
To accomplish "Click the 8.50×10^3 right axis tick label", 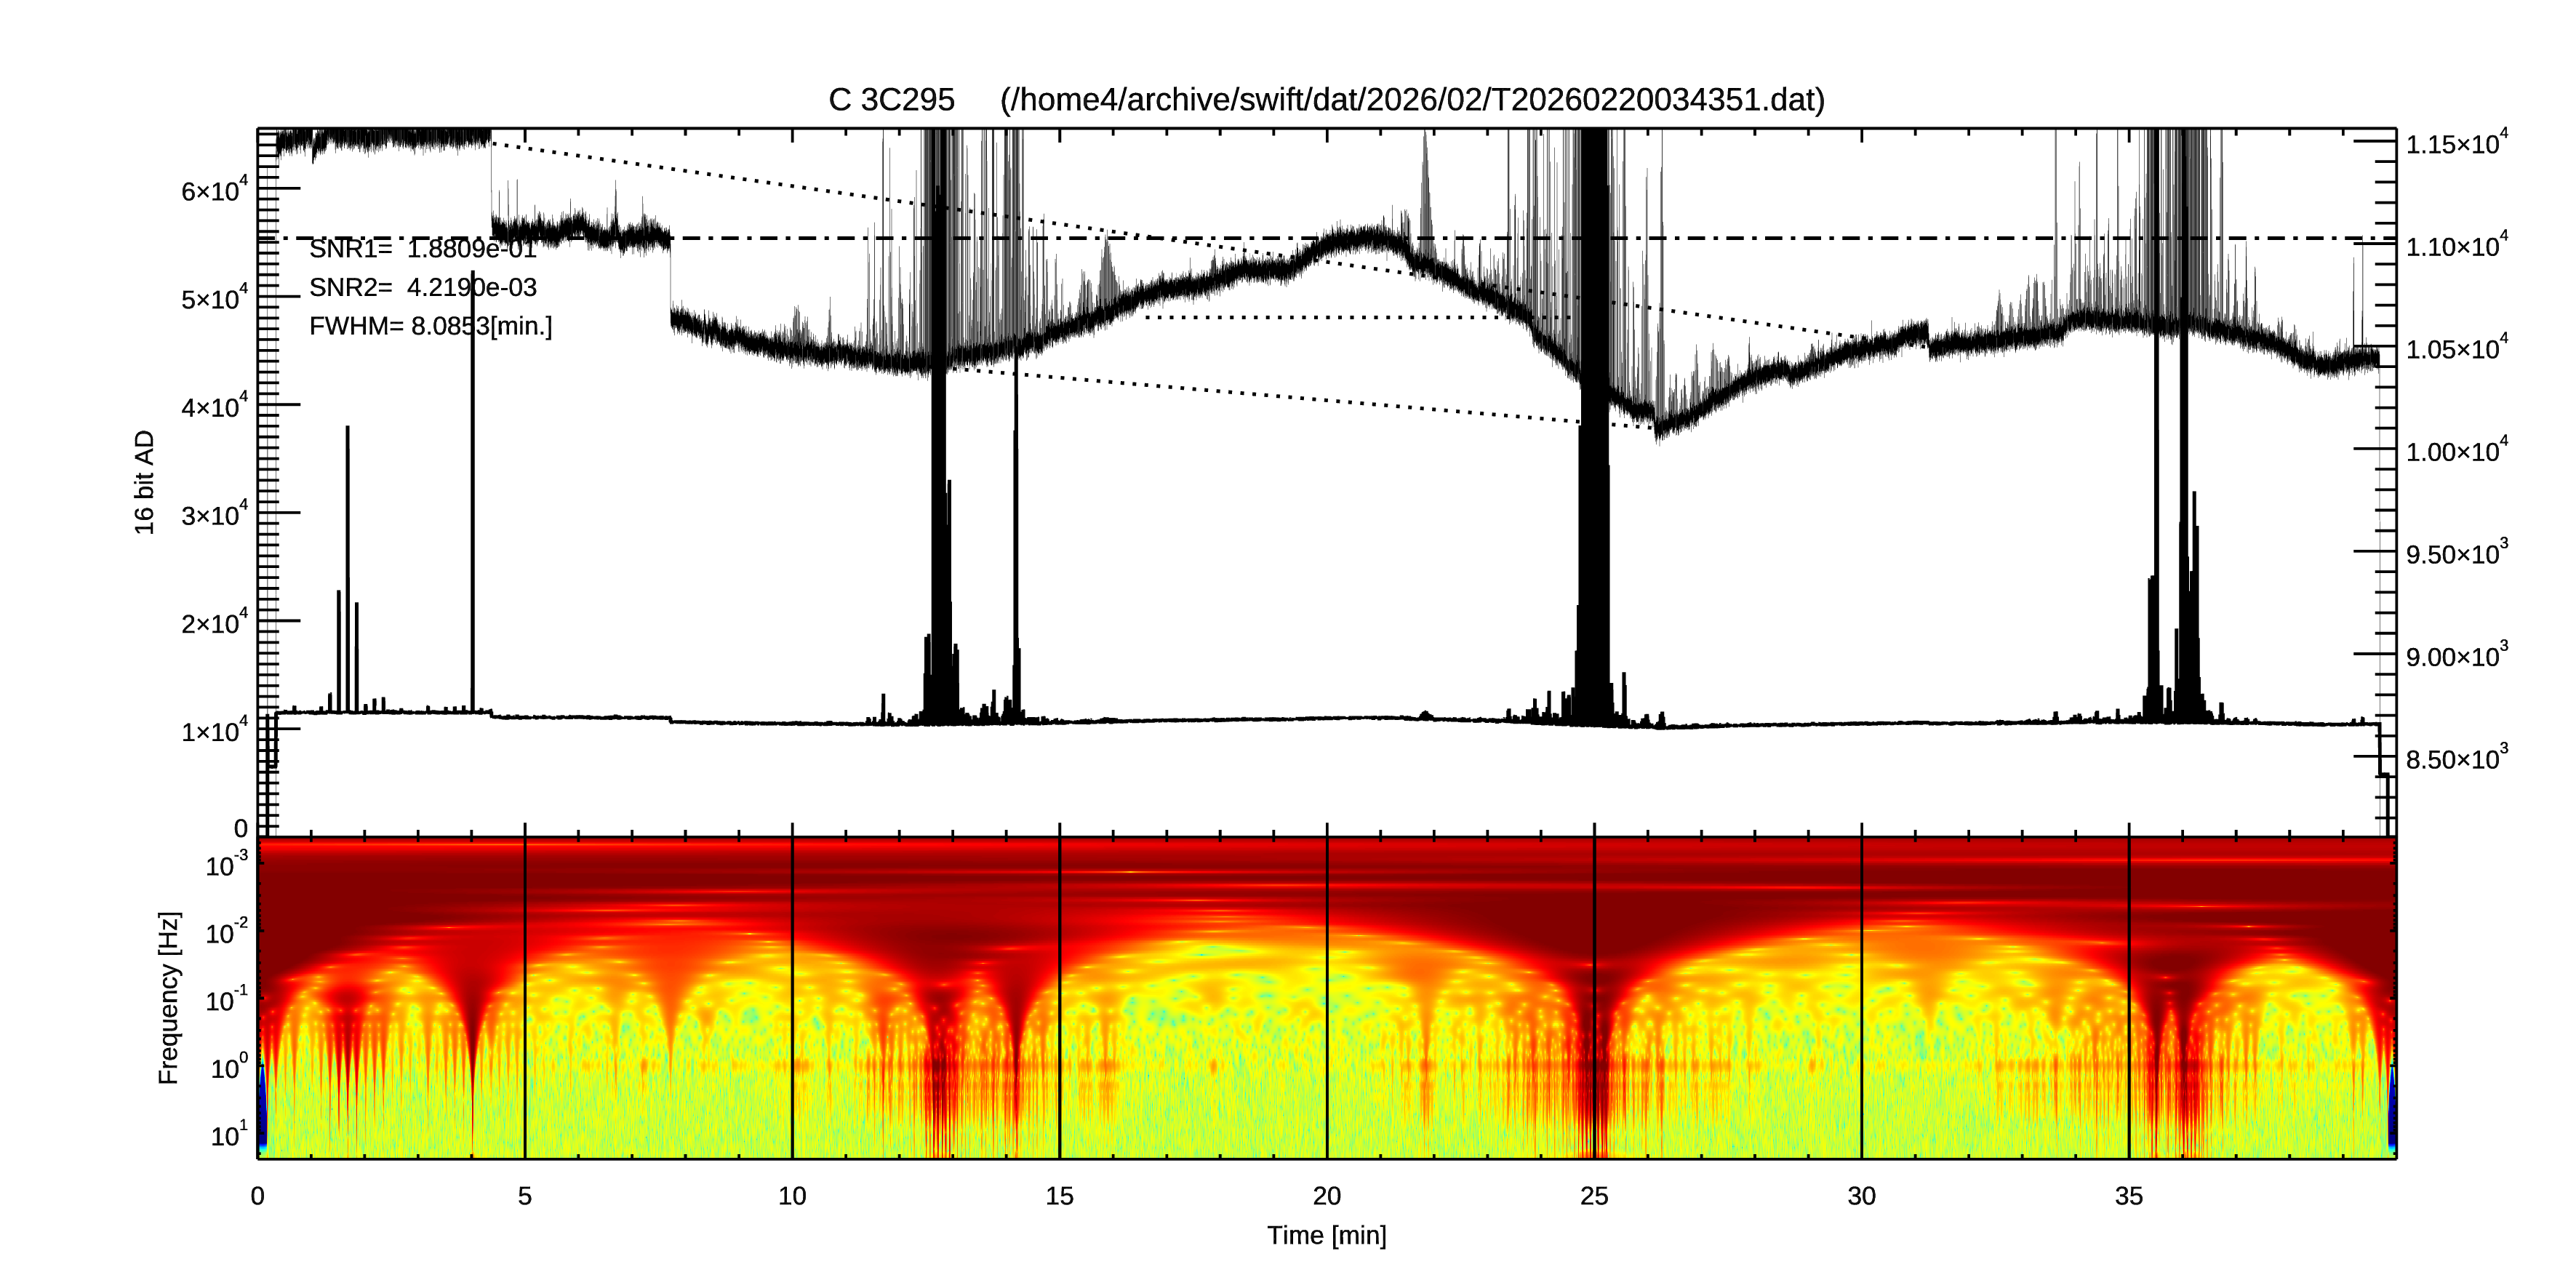I will click(2456, 758).
